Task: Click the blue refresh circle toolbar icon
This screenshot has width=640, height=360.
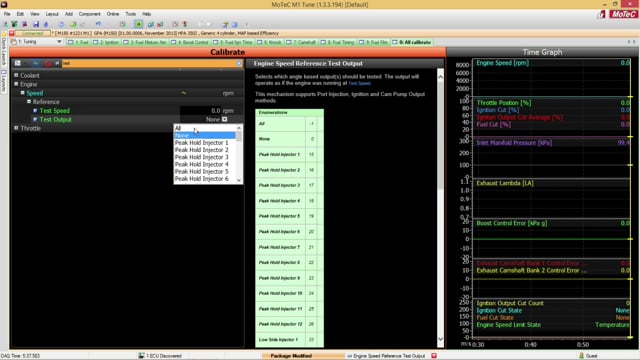Action: click(61, 24)
